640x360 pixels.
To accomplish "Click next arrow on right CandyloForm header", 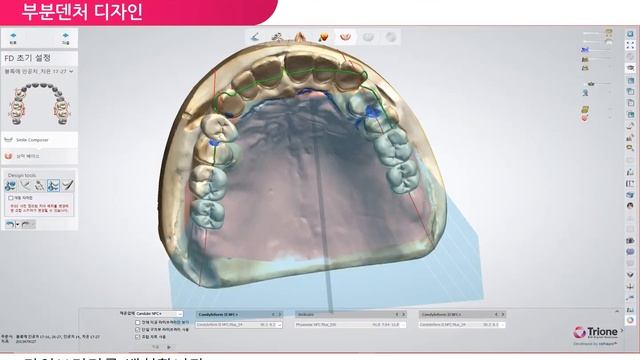I will pyautogui.click(x=503, y=314).
